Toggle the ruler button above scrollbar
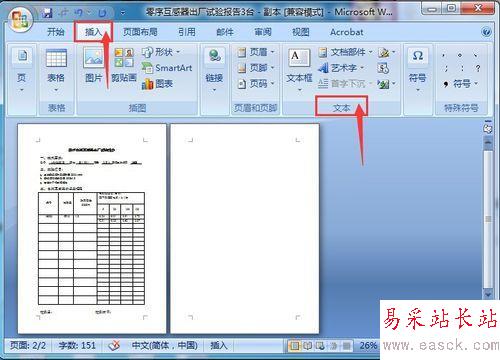This screenshot has height=360, width=500. point(488,129)
